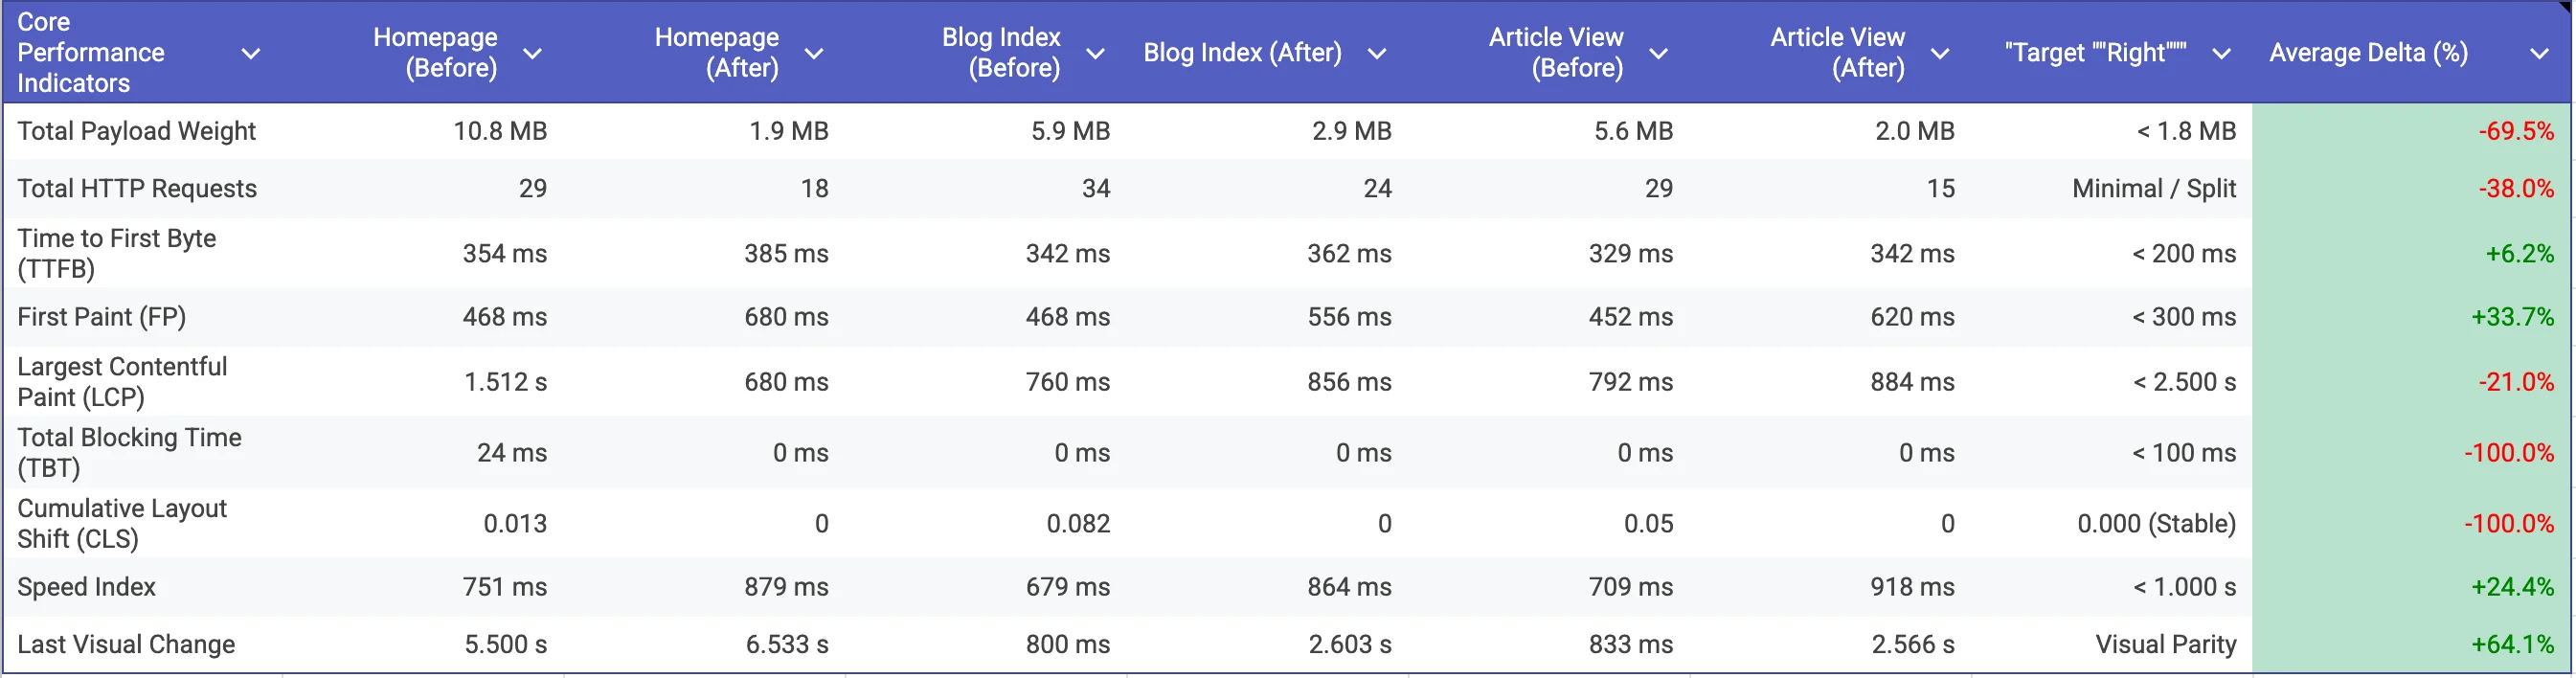
Task: Select the 6.533 s Last Visual Change cell
Action: [787, 644]
